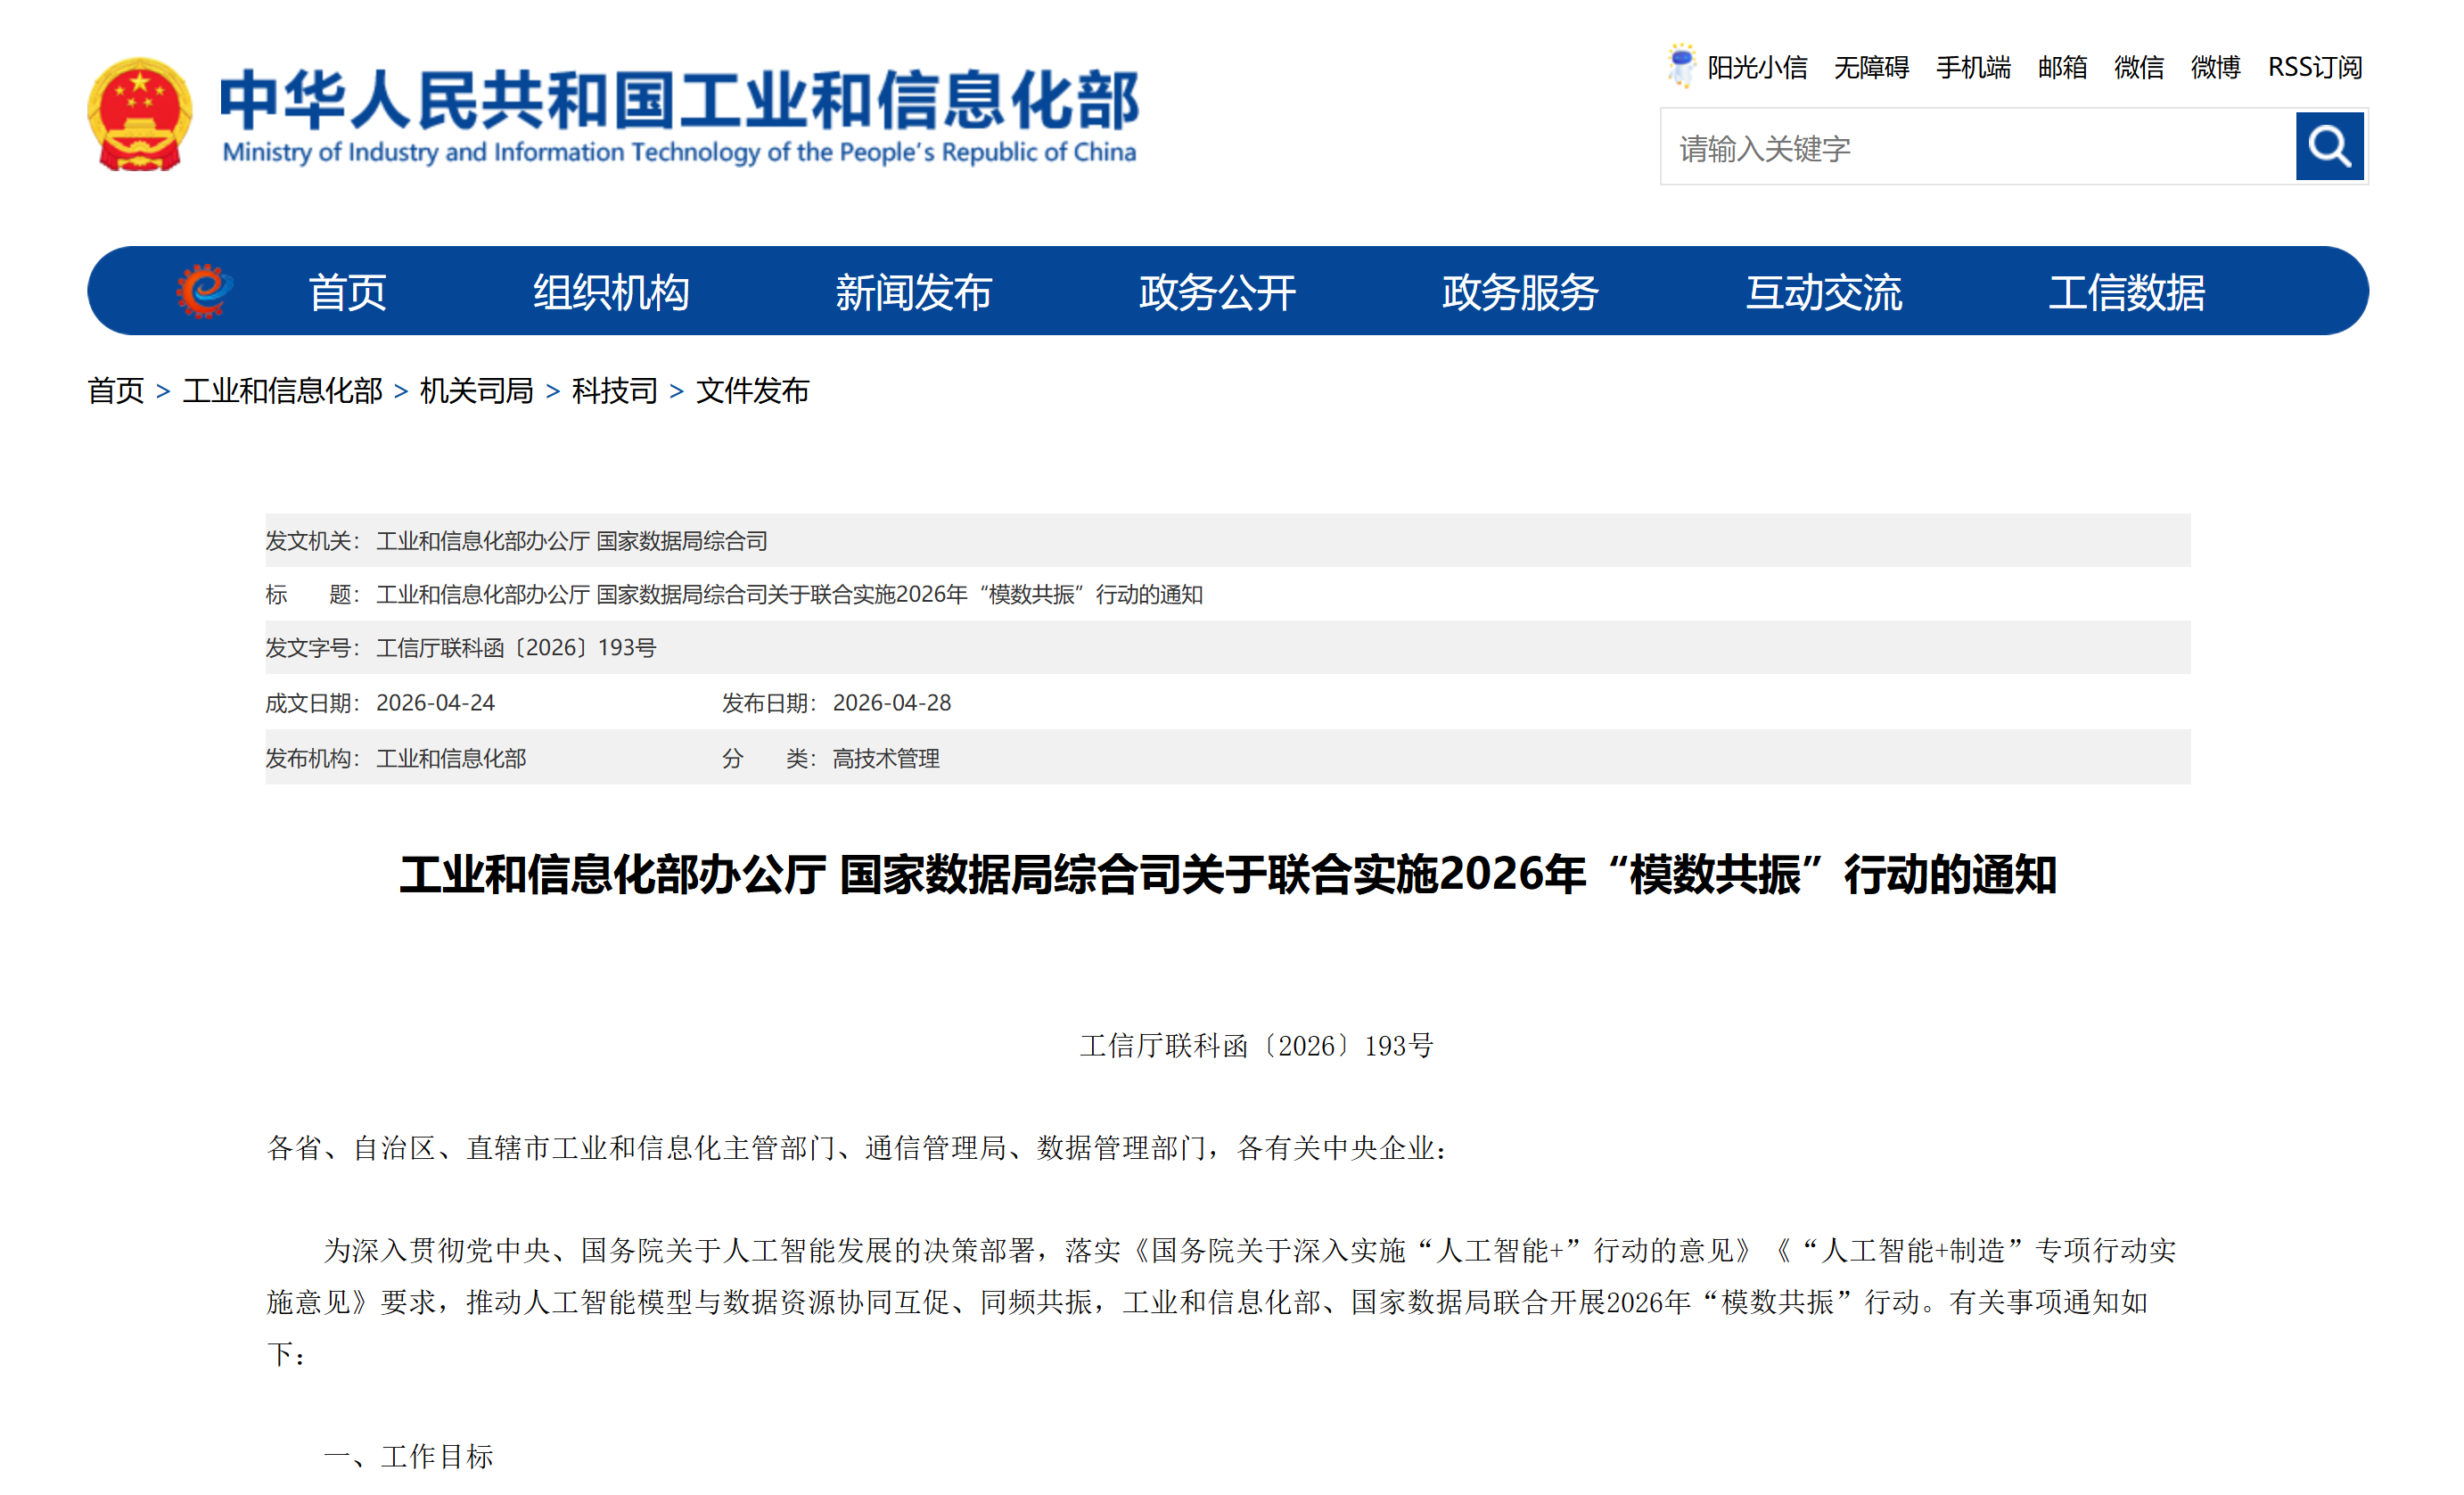Switch to the 手机端 mobile version link
This screenshot has height=1495, width=2464.
tap(1973, 67)
